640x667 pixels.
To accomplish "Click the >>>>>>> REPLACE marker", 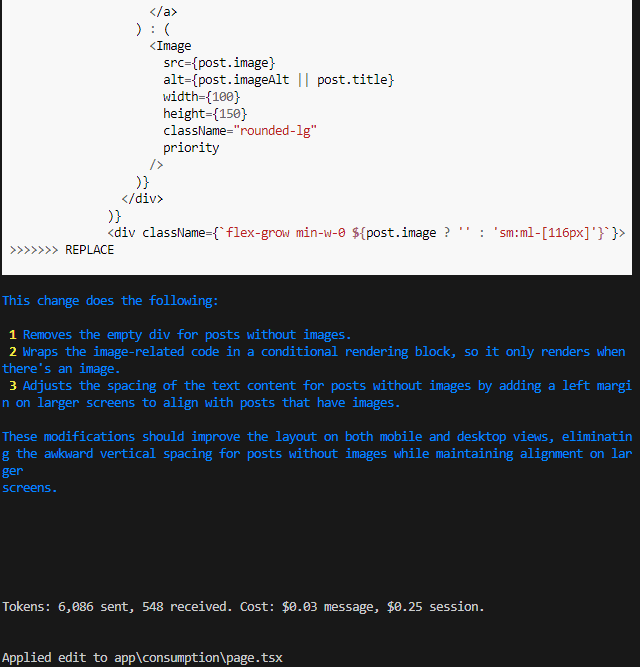I will pyautogui.click(x=62, y=250).
